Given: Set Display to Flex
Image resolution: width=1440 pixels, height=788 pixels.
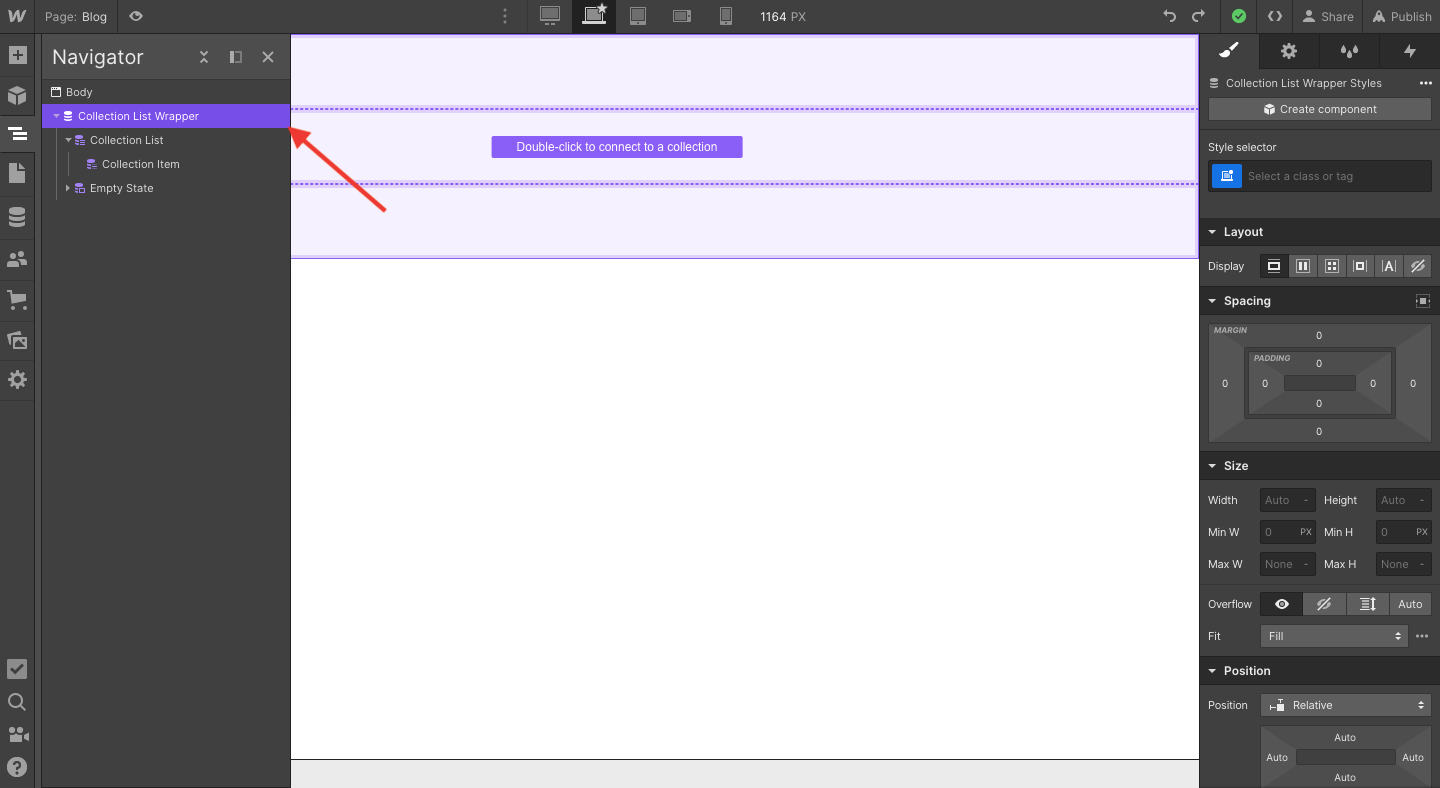Looking at the screenshot, I should coord(1302,266).
